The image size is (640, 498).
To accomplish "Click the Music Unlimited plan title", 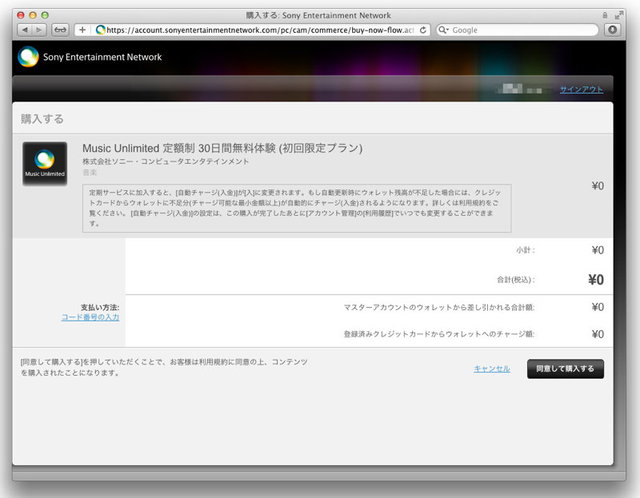I will [221, 148].
